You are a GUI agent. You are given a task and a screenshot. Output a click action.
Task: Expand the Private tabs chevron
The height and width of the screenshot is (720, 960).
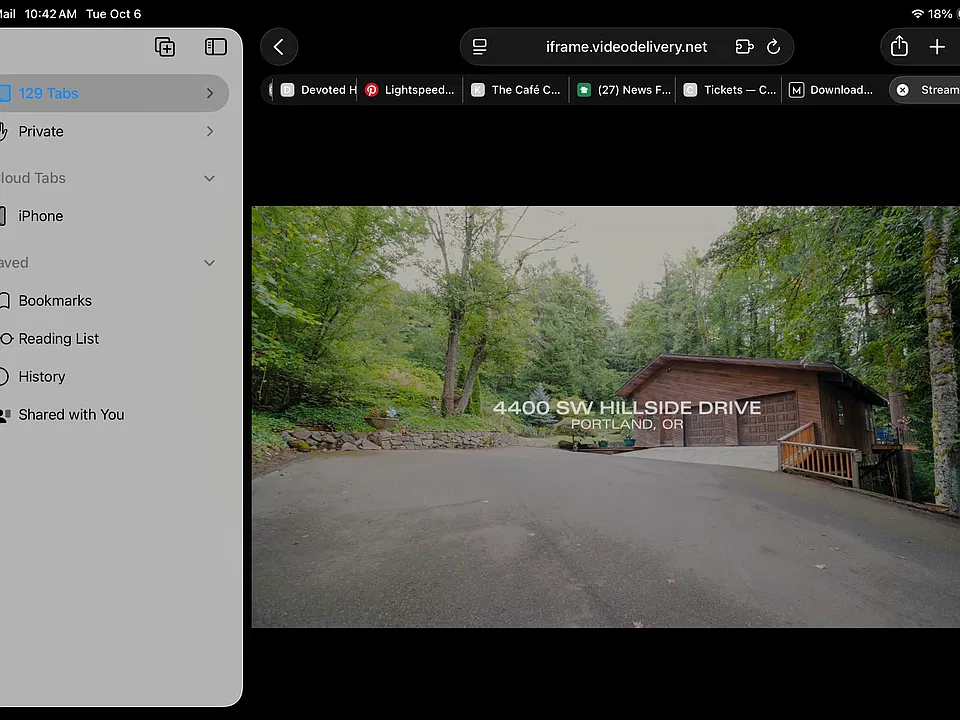tap(210, 131)
